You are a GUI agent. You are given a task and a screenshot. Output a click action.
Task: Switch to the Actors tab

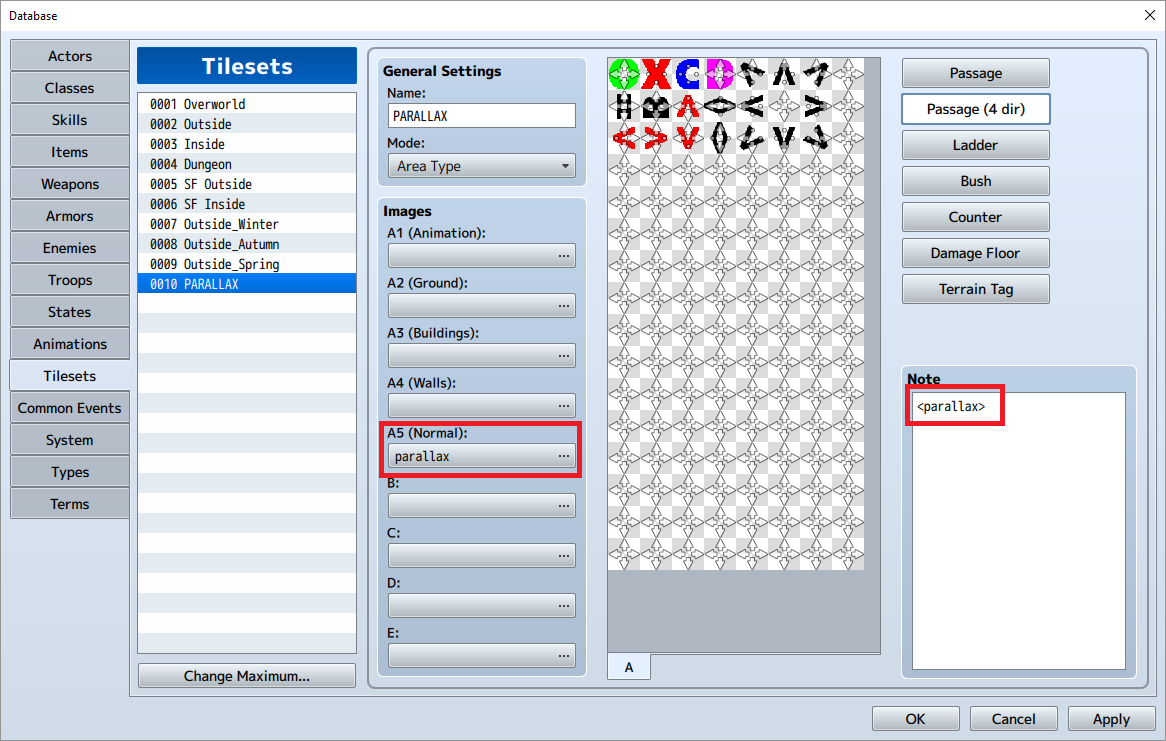70,56
